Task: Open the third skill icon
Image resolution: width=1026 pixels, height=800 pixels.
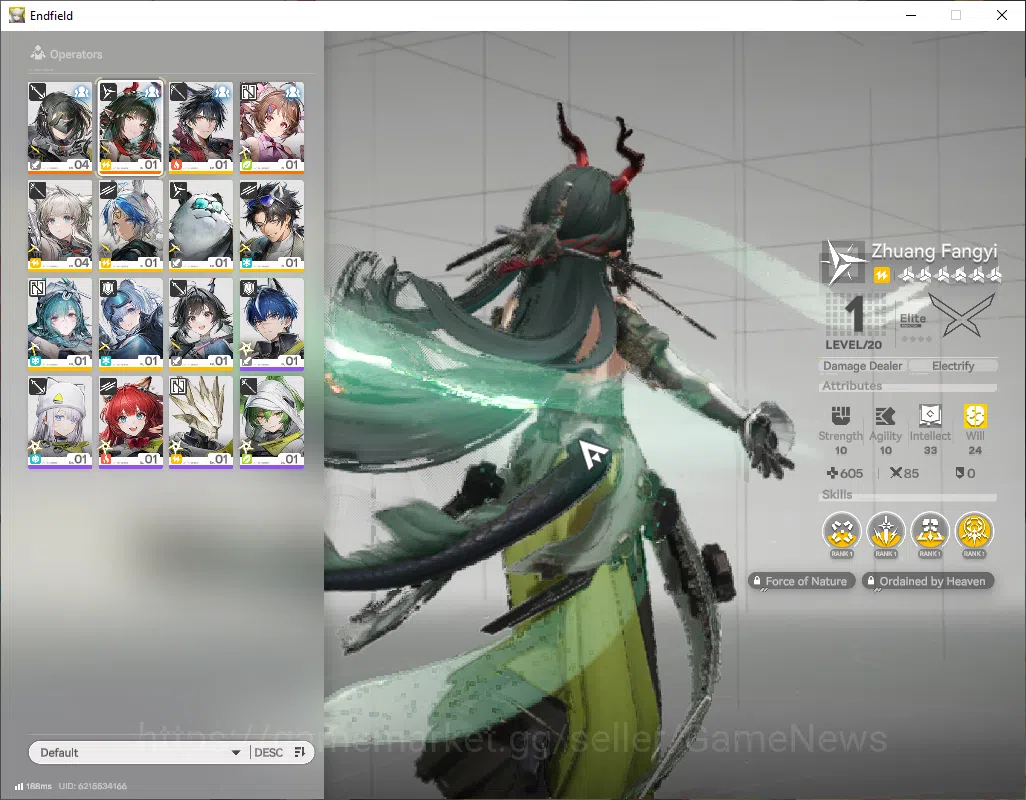Action: coord(930,531)
